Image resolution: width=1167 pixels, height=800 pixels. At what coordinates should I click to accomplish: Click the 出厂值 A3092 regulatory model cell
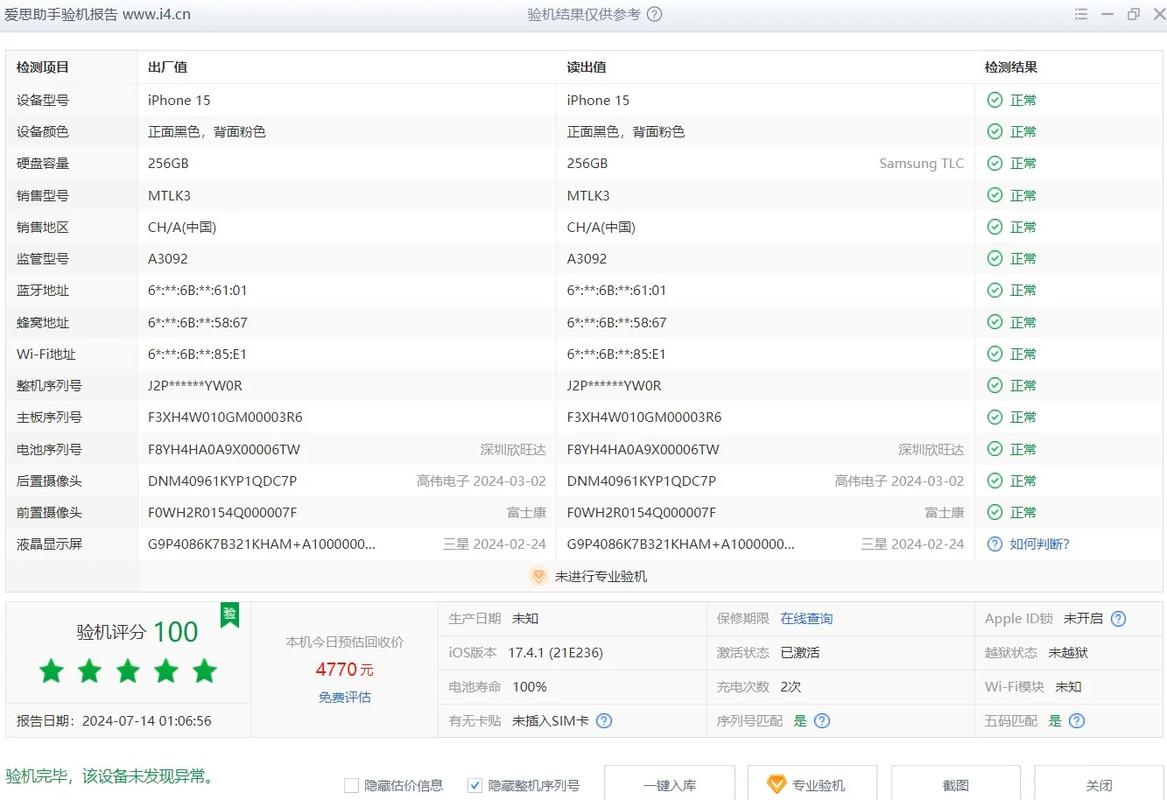tap(167, 258)
